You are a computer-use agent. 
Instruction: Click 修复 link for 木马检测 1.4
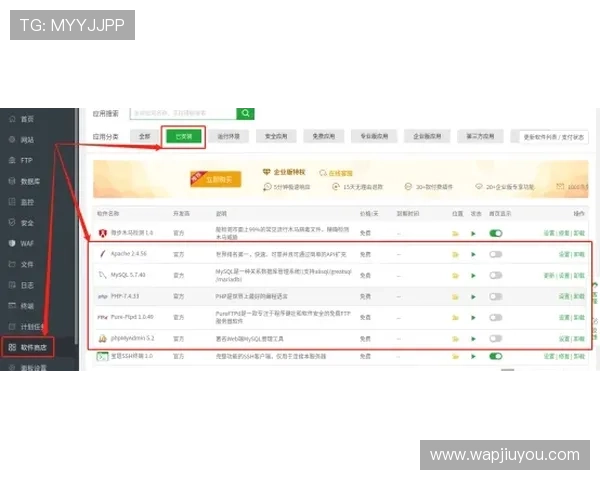[x=564, y=233]
